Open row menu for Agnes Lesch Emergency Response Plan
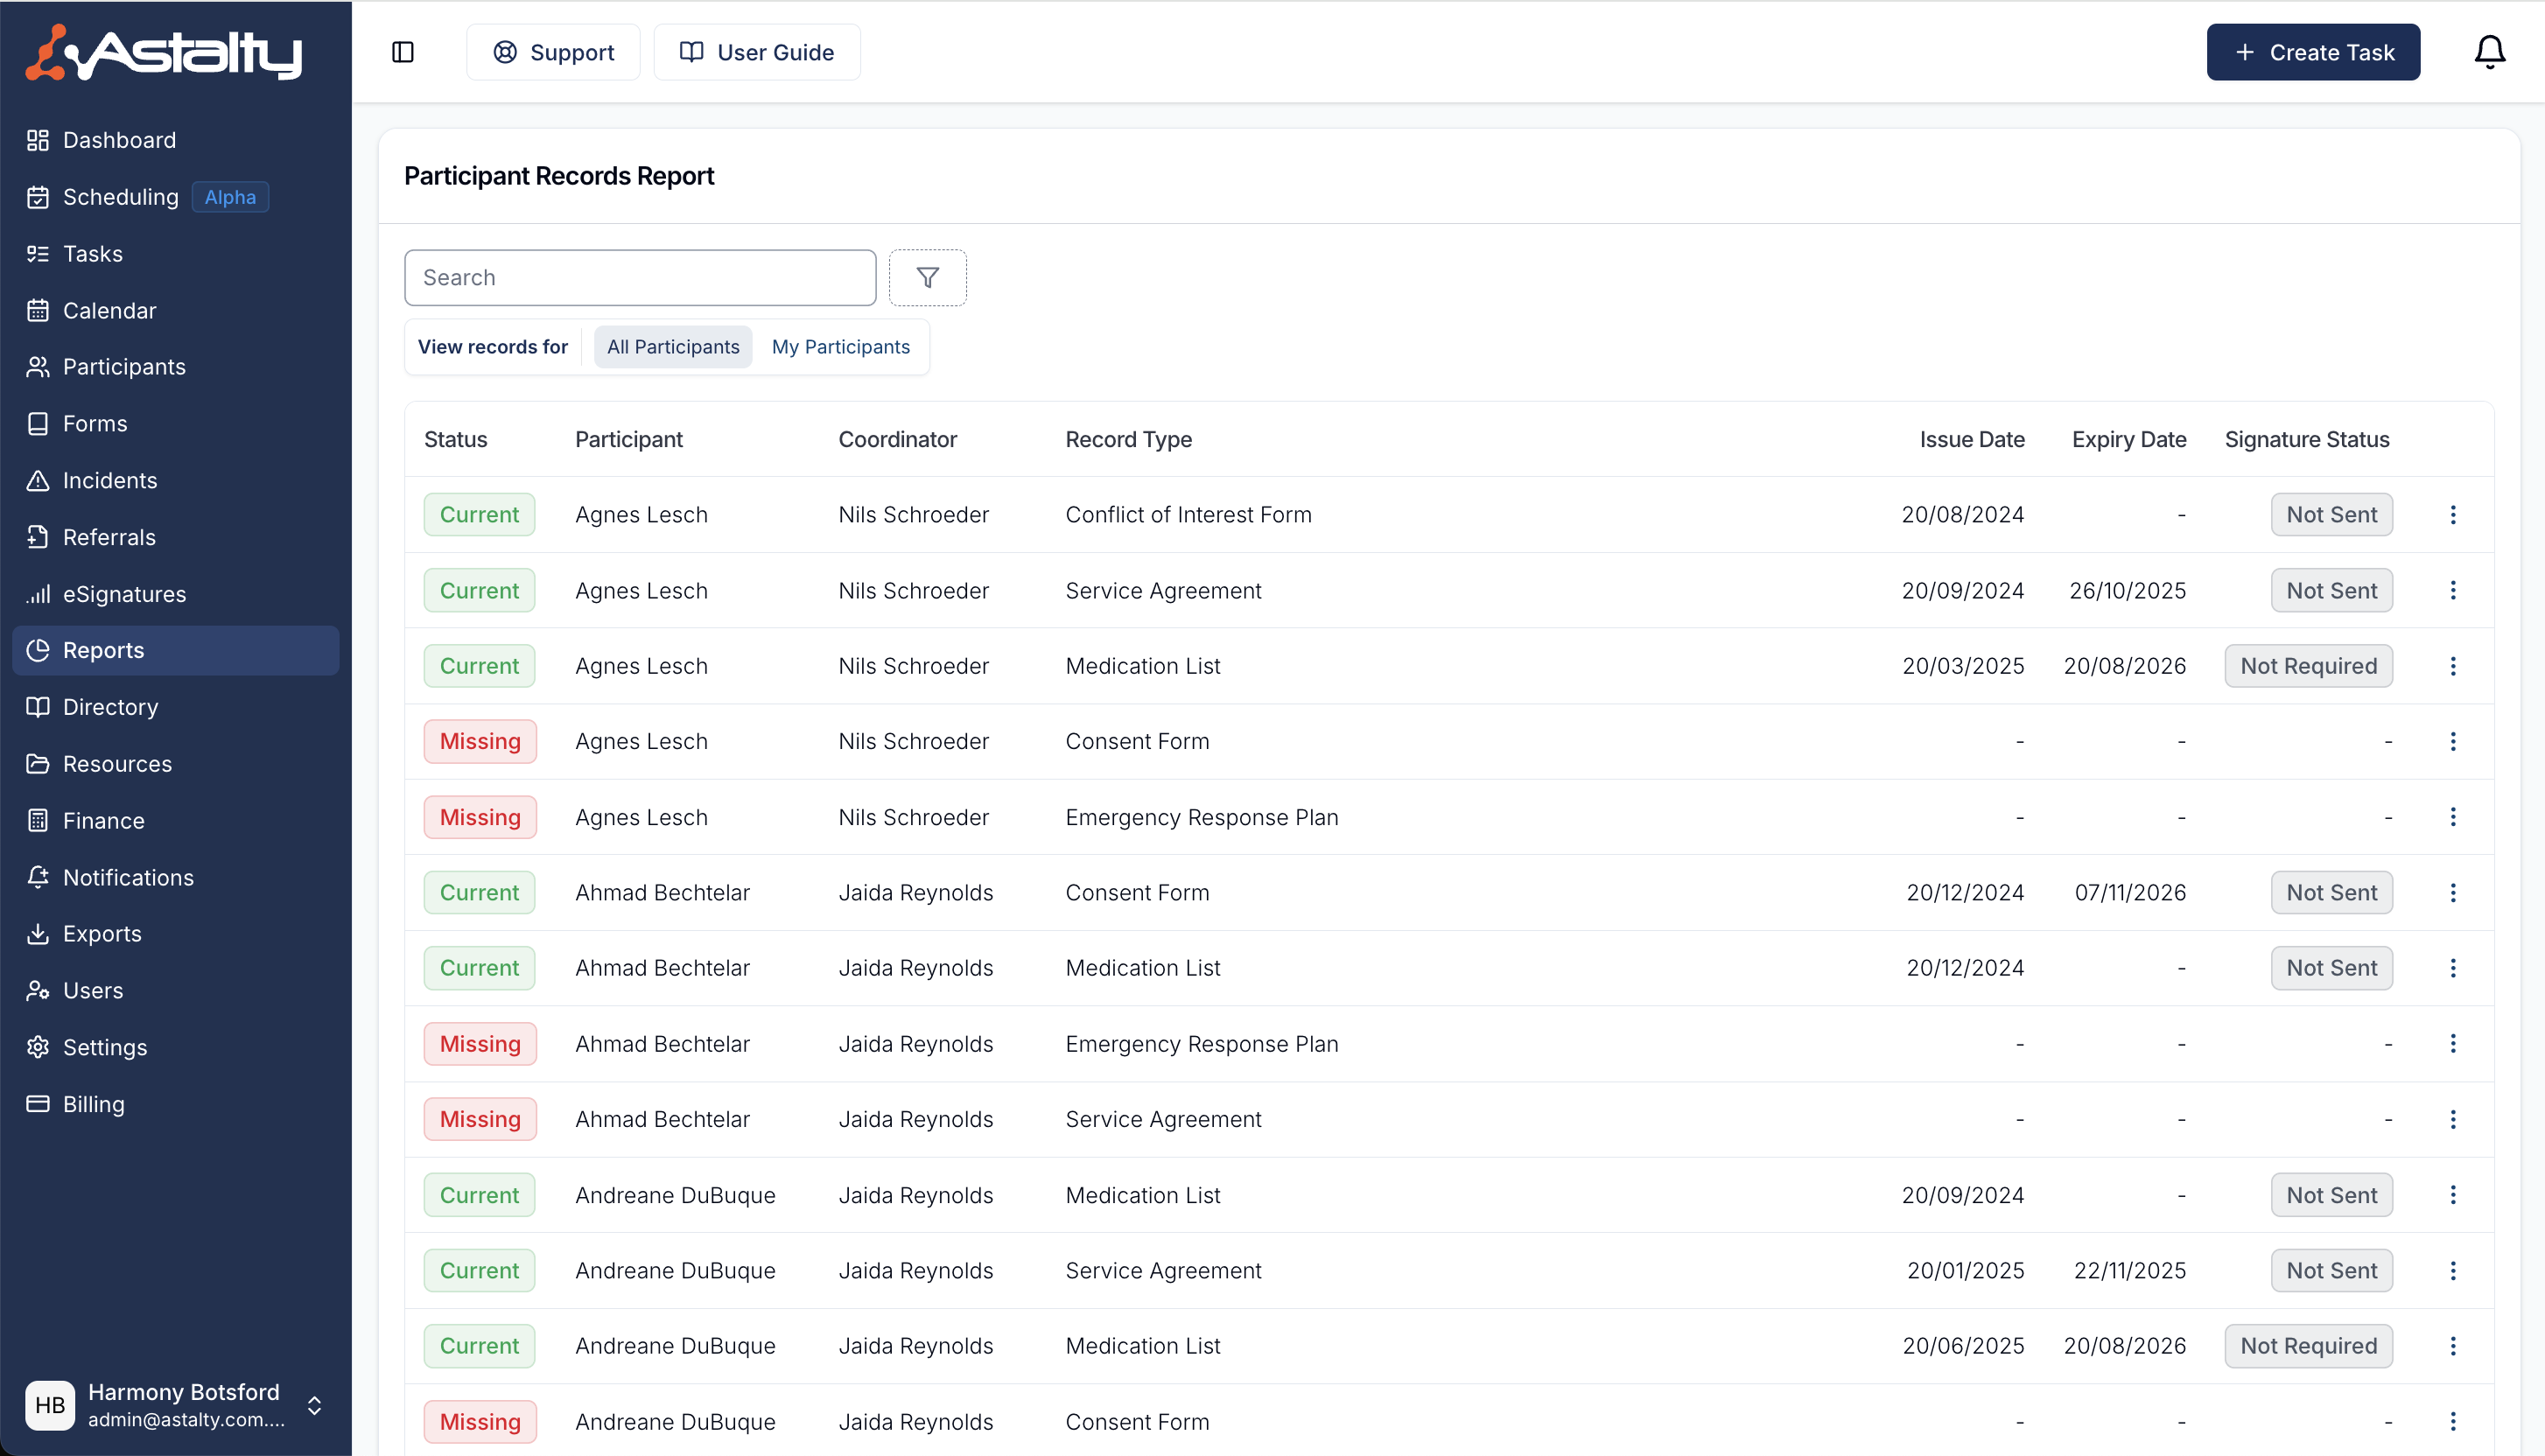The height and width of the screenshot is (1456, 2545). (x=2452, y=817)
